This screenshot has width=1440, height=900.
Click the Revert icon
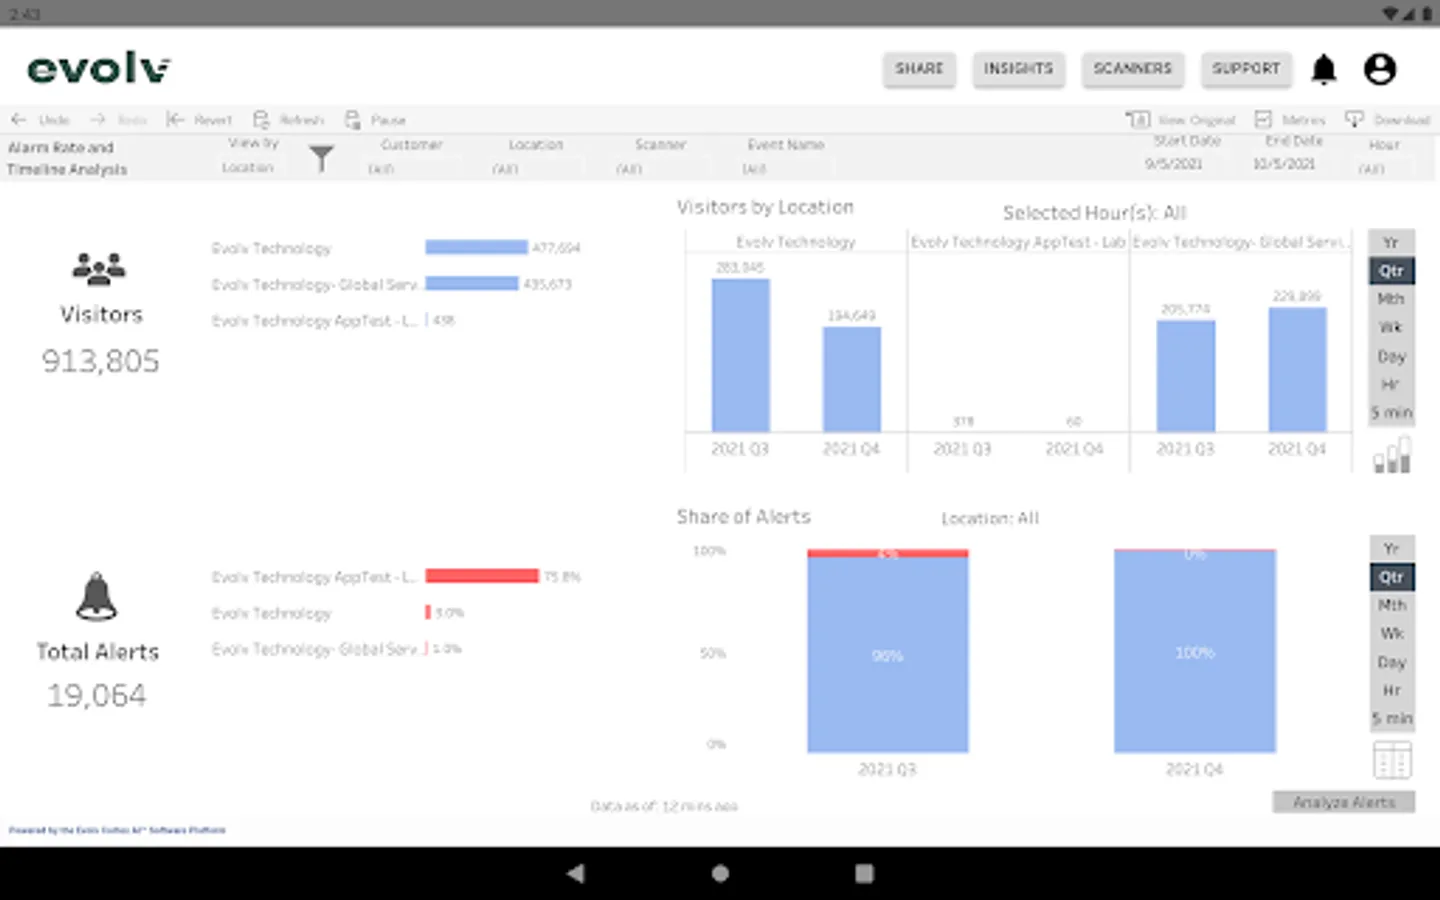click(x=175, y=119)
